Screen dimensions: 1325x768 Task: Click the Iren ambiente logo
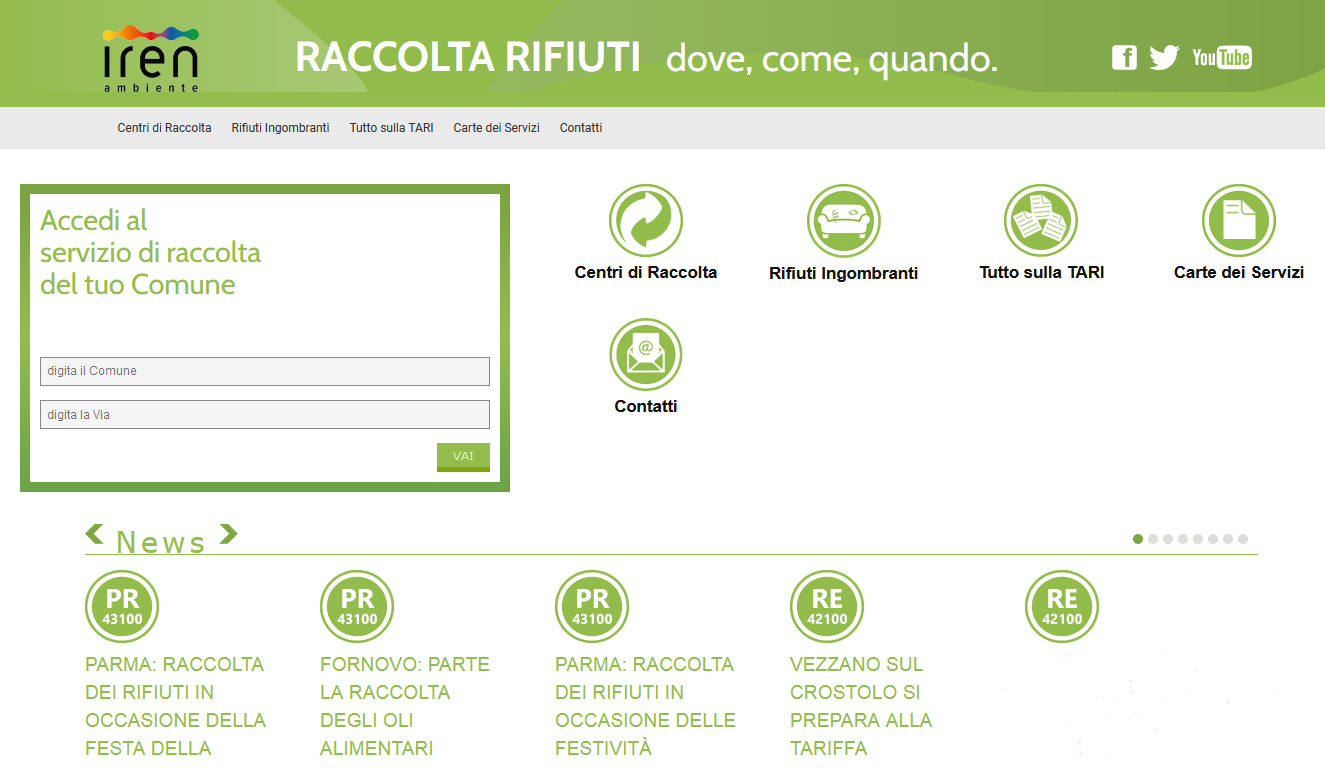151,58
